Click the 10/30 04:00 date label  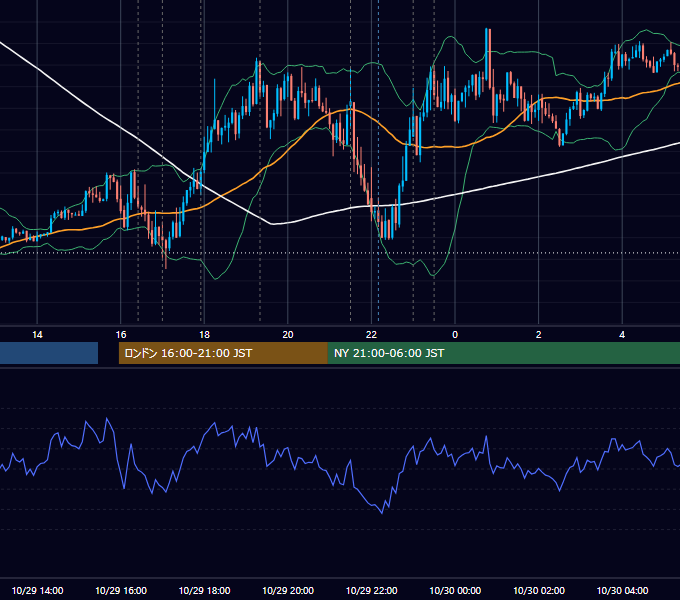[x=622, y=590]
